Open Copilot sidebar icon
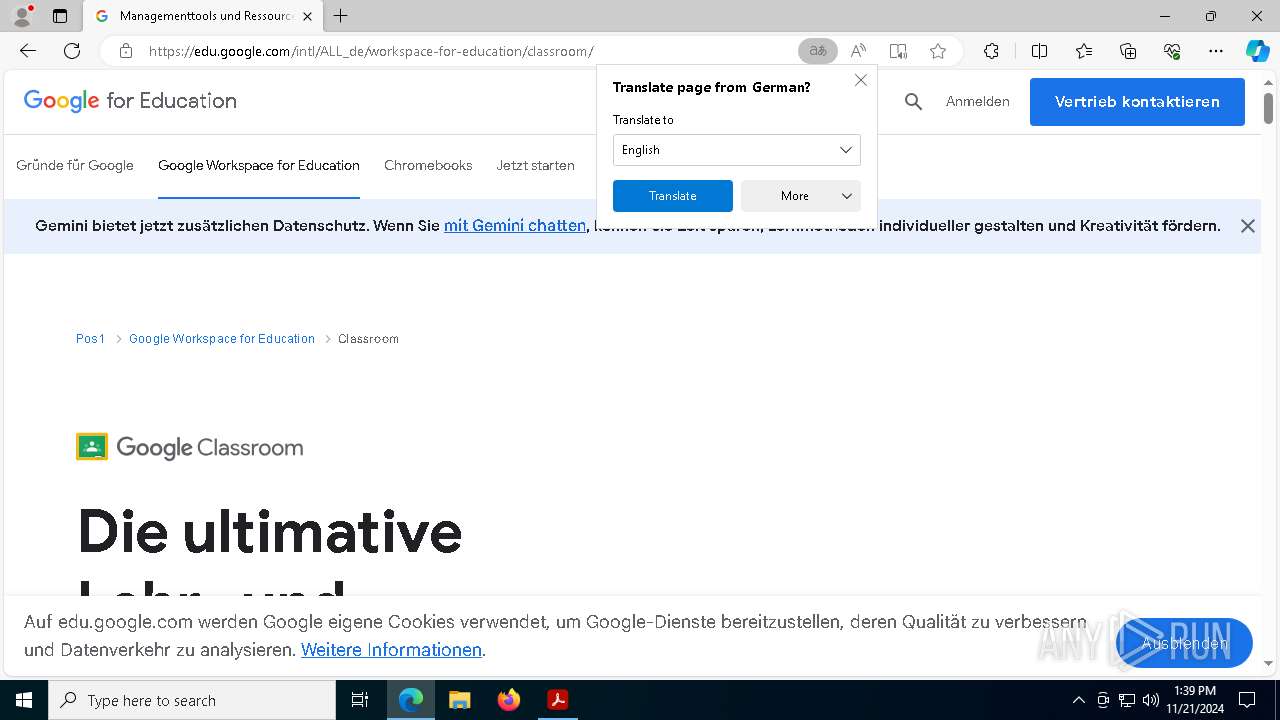 [x=1257, y=51]
